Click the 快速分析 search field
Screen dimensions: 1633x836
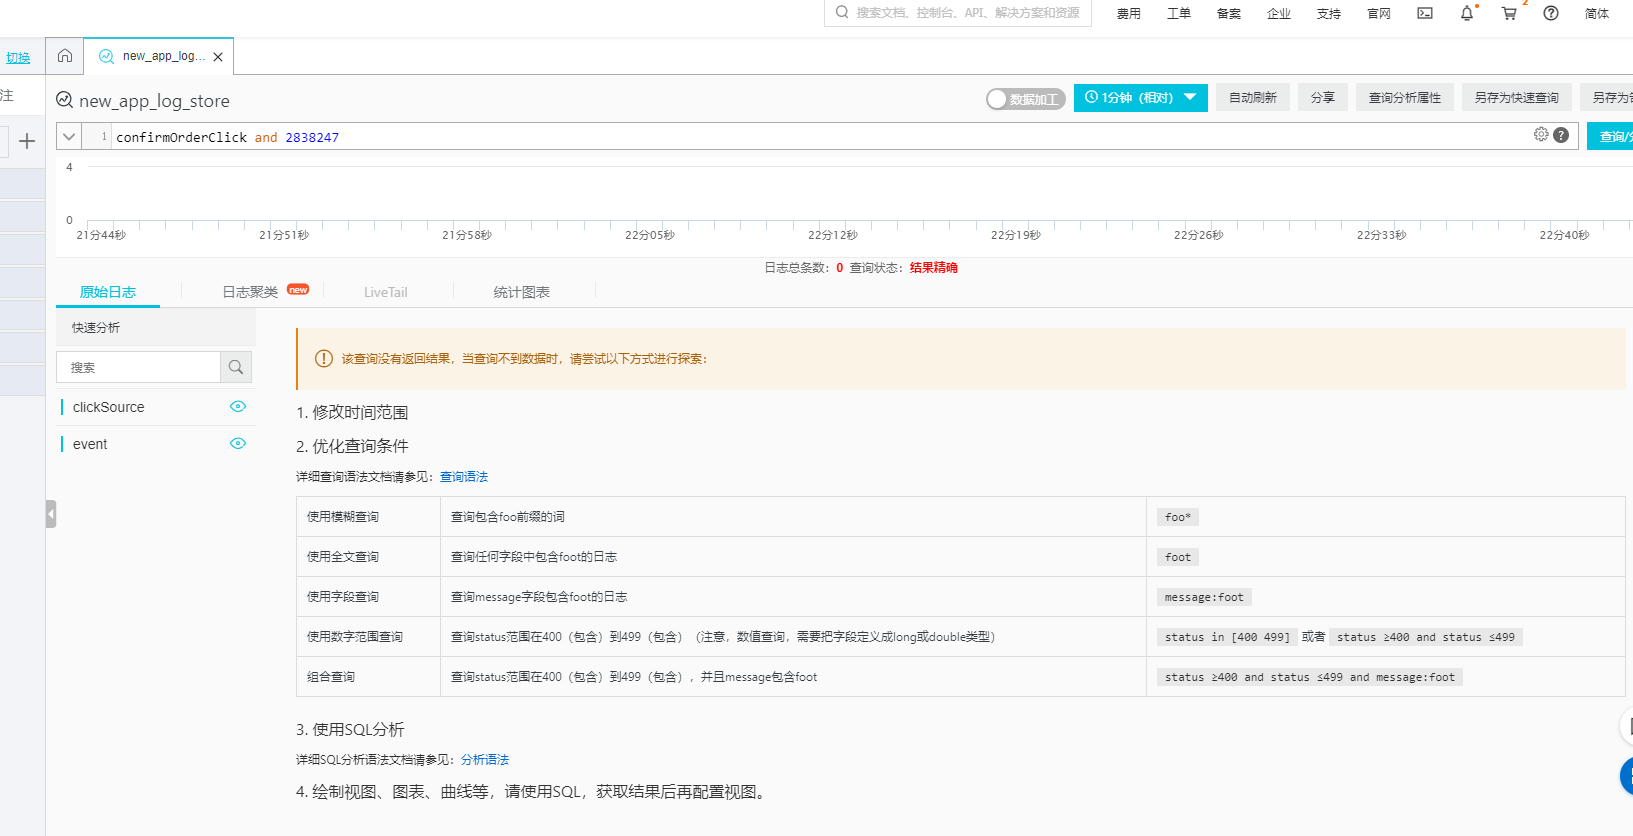pos(138,367)
